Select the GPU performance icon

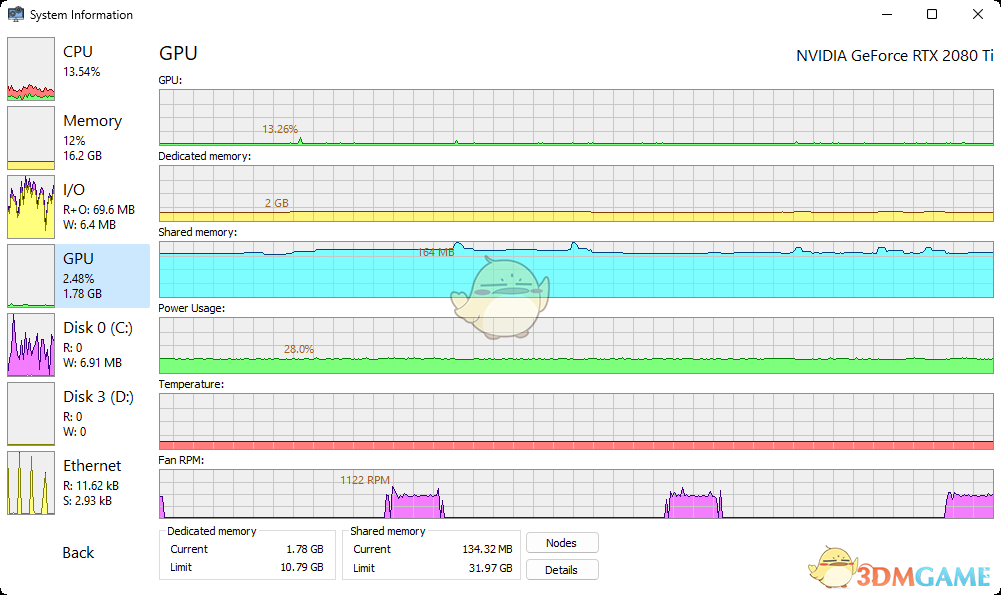click(30, 275)
